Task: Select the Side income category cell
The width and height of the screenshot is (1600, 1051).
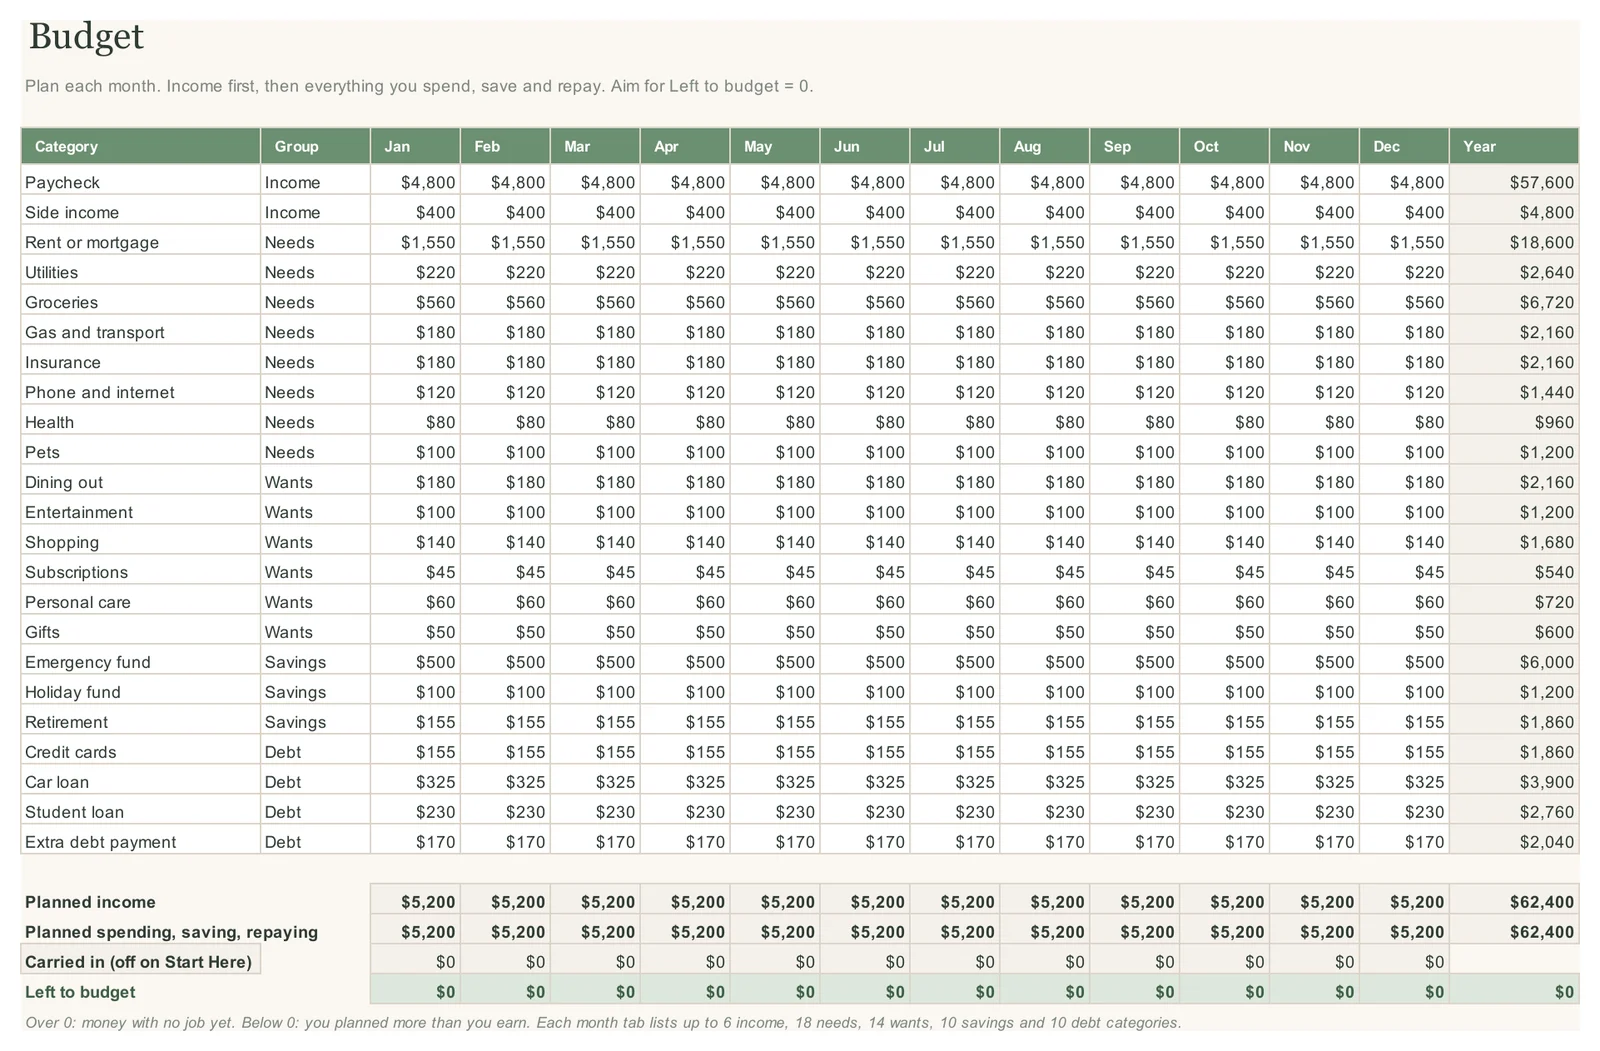Action: point(141,212)
